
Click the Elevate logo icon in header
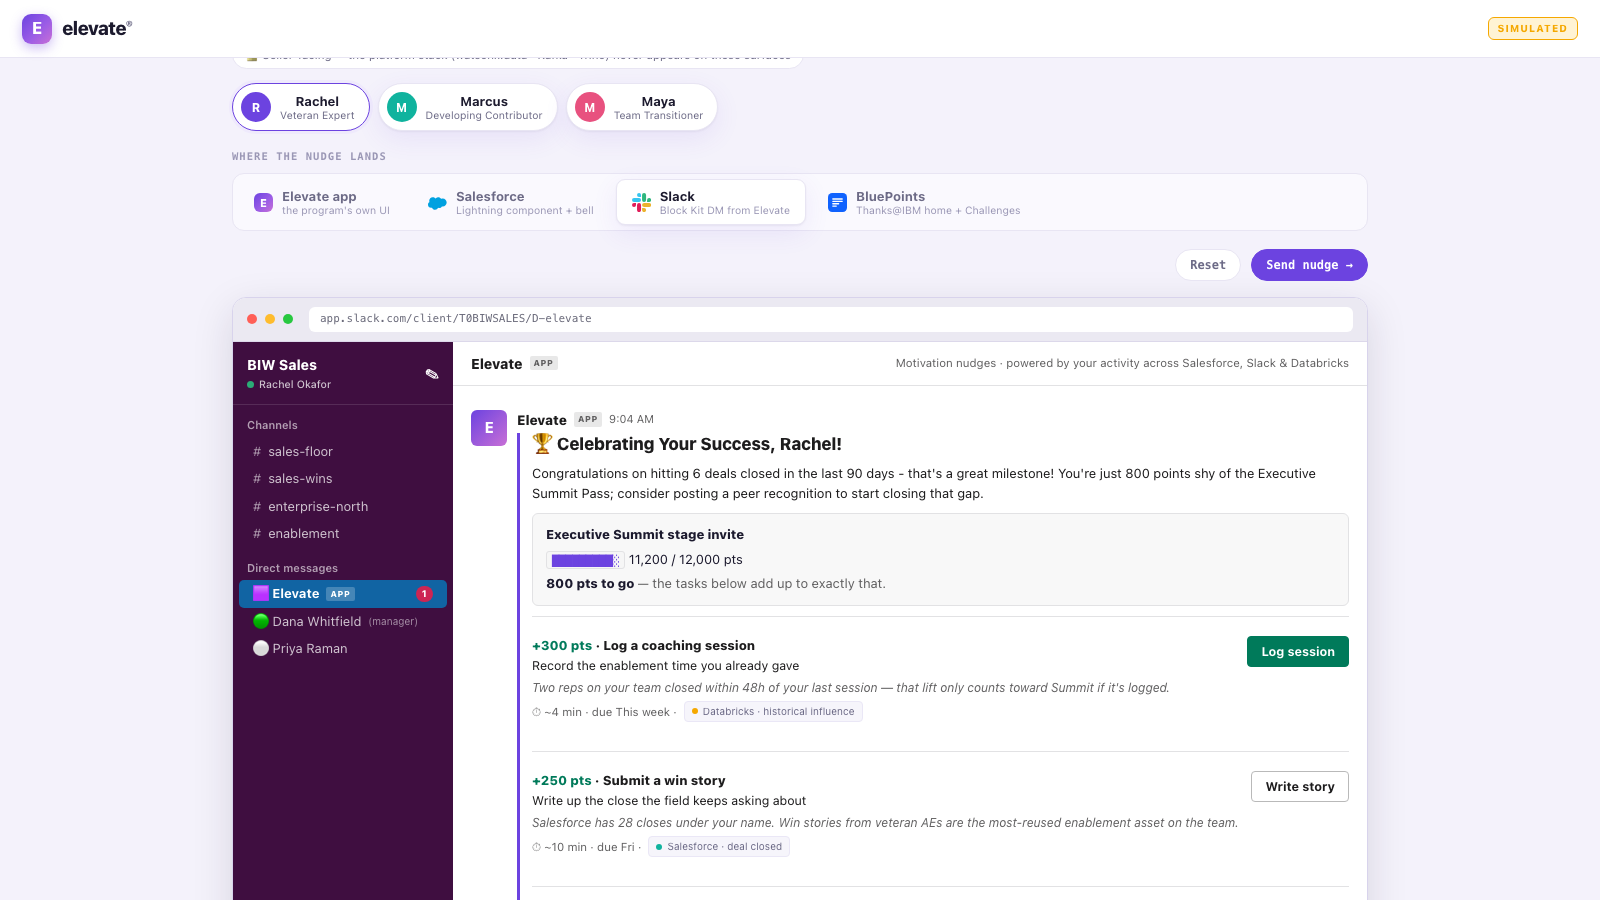click(x=37, y=28)
